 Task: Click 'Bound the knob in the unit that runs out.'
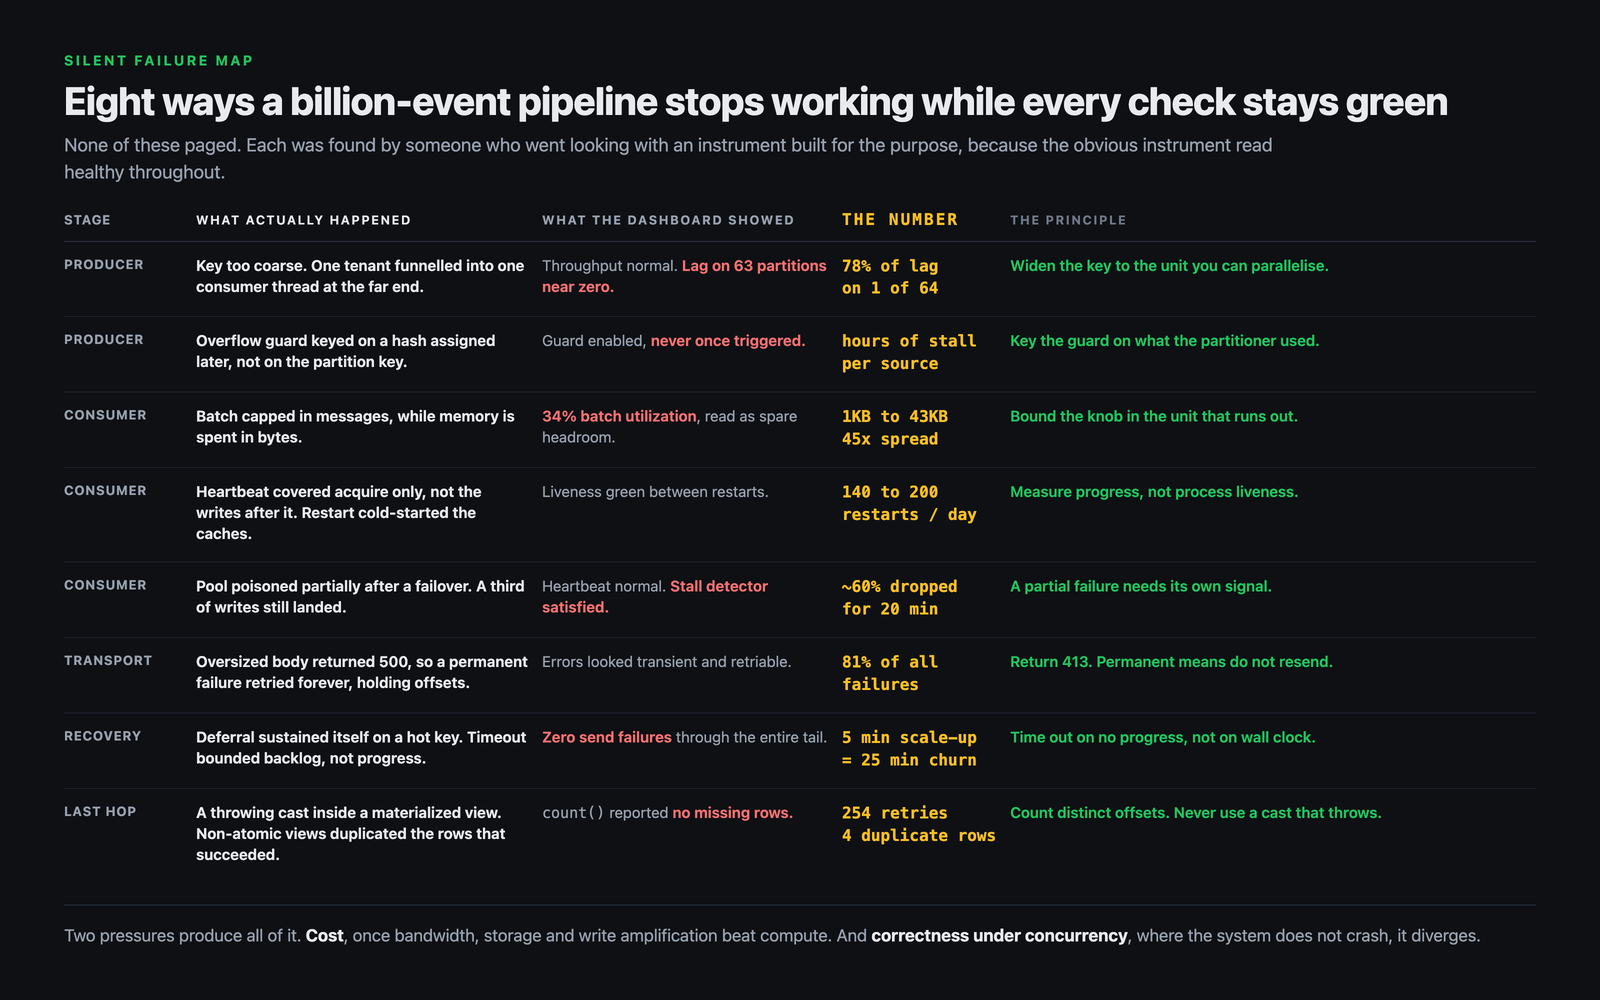tap(1154, 416)
